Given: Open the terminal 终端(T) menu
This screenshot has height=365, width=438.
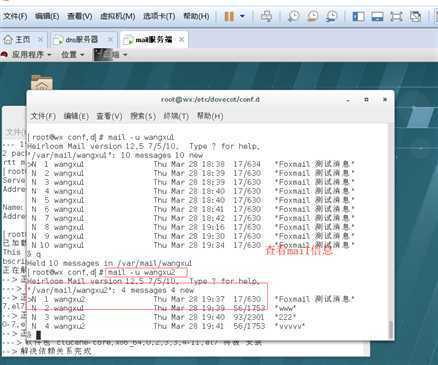Looking at the screenshot, I should tap(176, 116).
